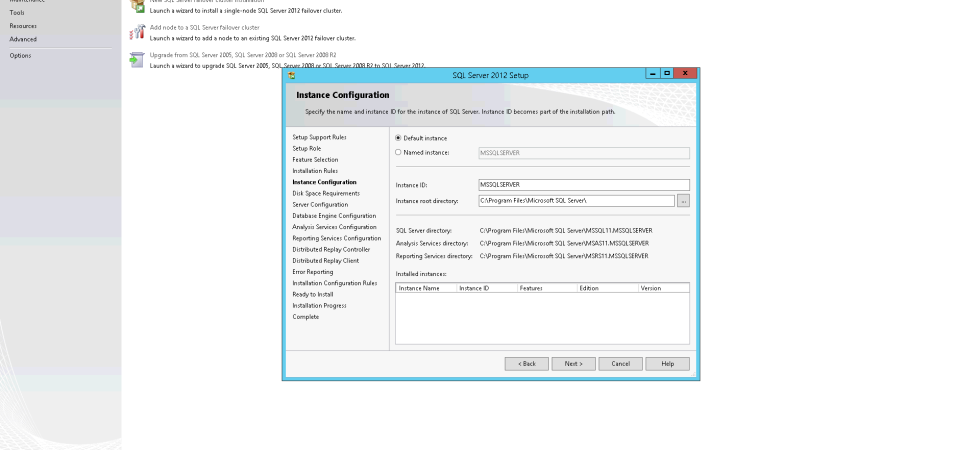Open Upgrade from SQL Server 2005, 2008 link
980x450 pixels.
coord(243,55)
